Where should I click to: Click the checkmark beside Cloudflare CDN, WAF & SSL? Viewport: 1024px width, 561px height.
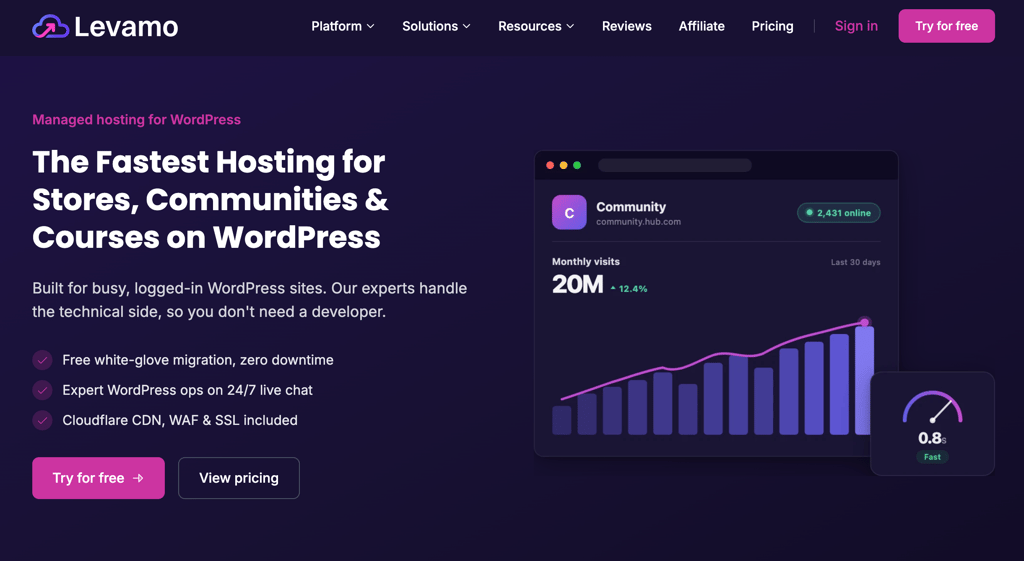[42, 420]
